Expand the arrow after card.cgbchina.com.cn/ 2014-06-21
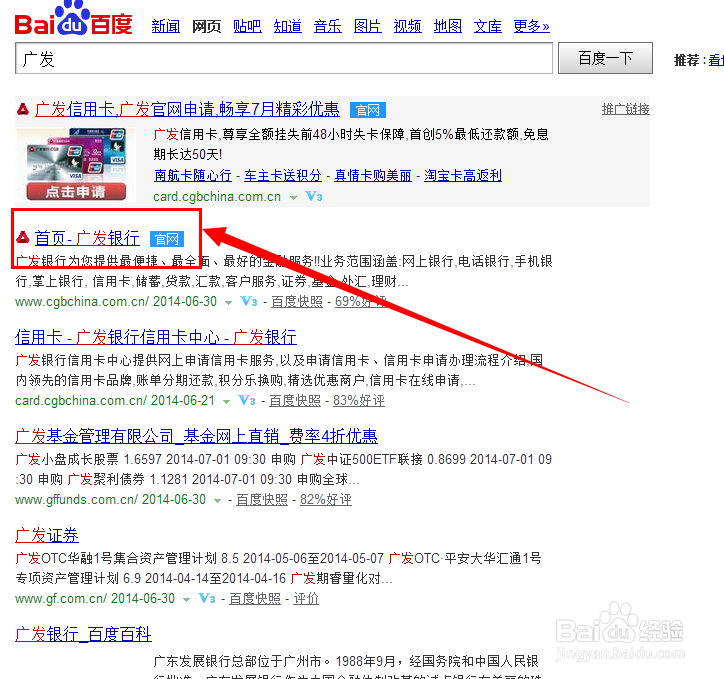 click(226, 402)
